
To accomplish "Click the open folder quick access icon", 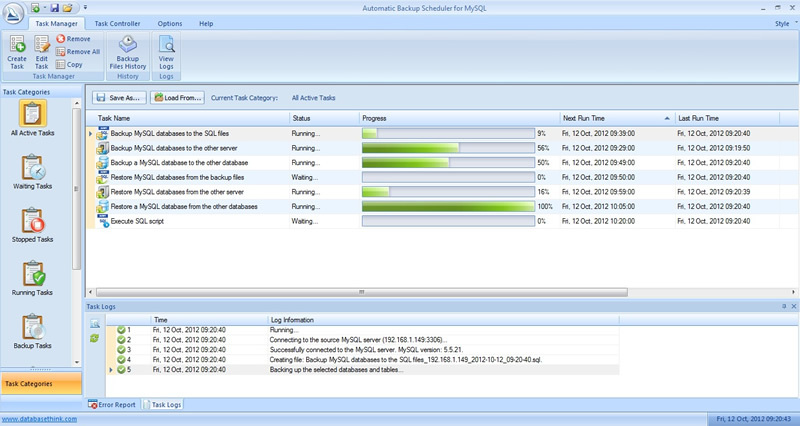I will click(x=67, y=8).
